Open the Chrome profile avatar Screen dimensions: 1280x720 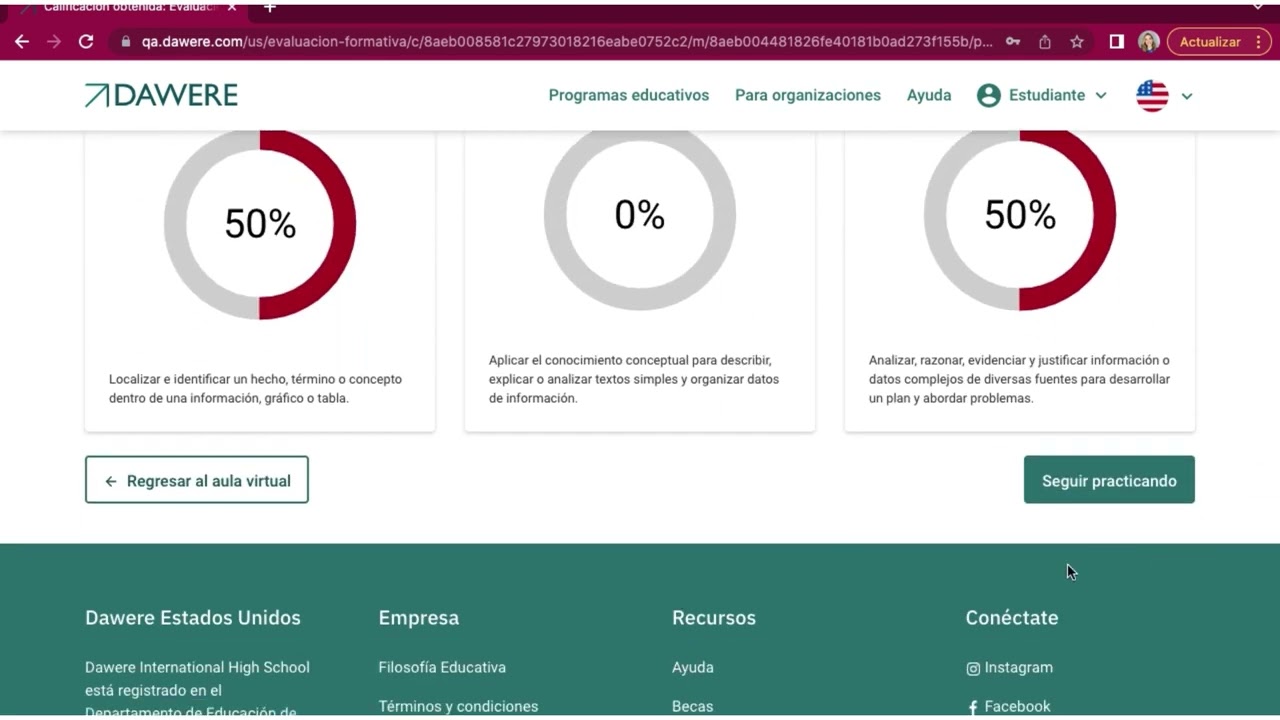coord(1148,42)
